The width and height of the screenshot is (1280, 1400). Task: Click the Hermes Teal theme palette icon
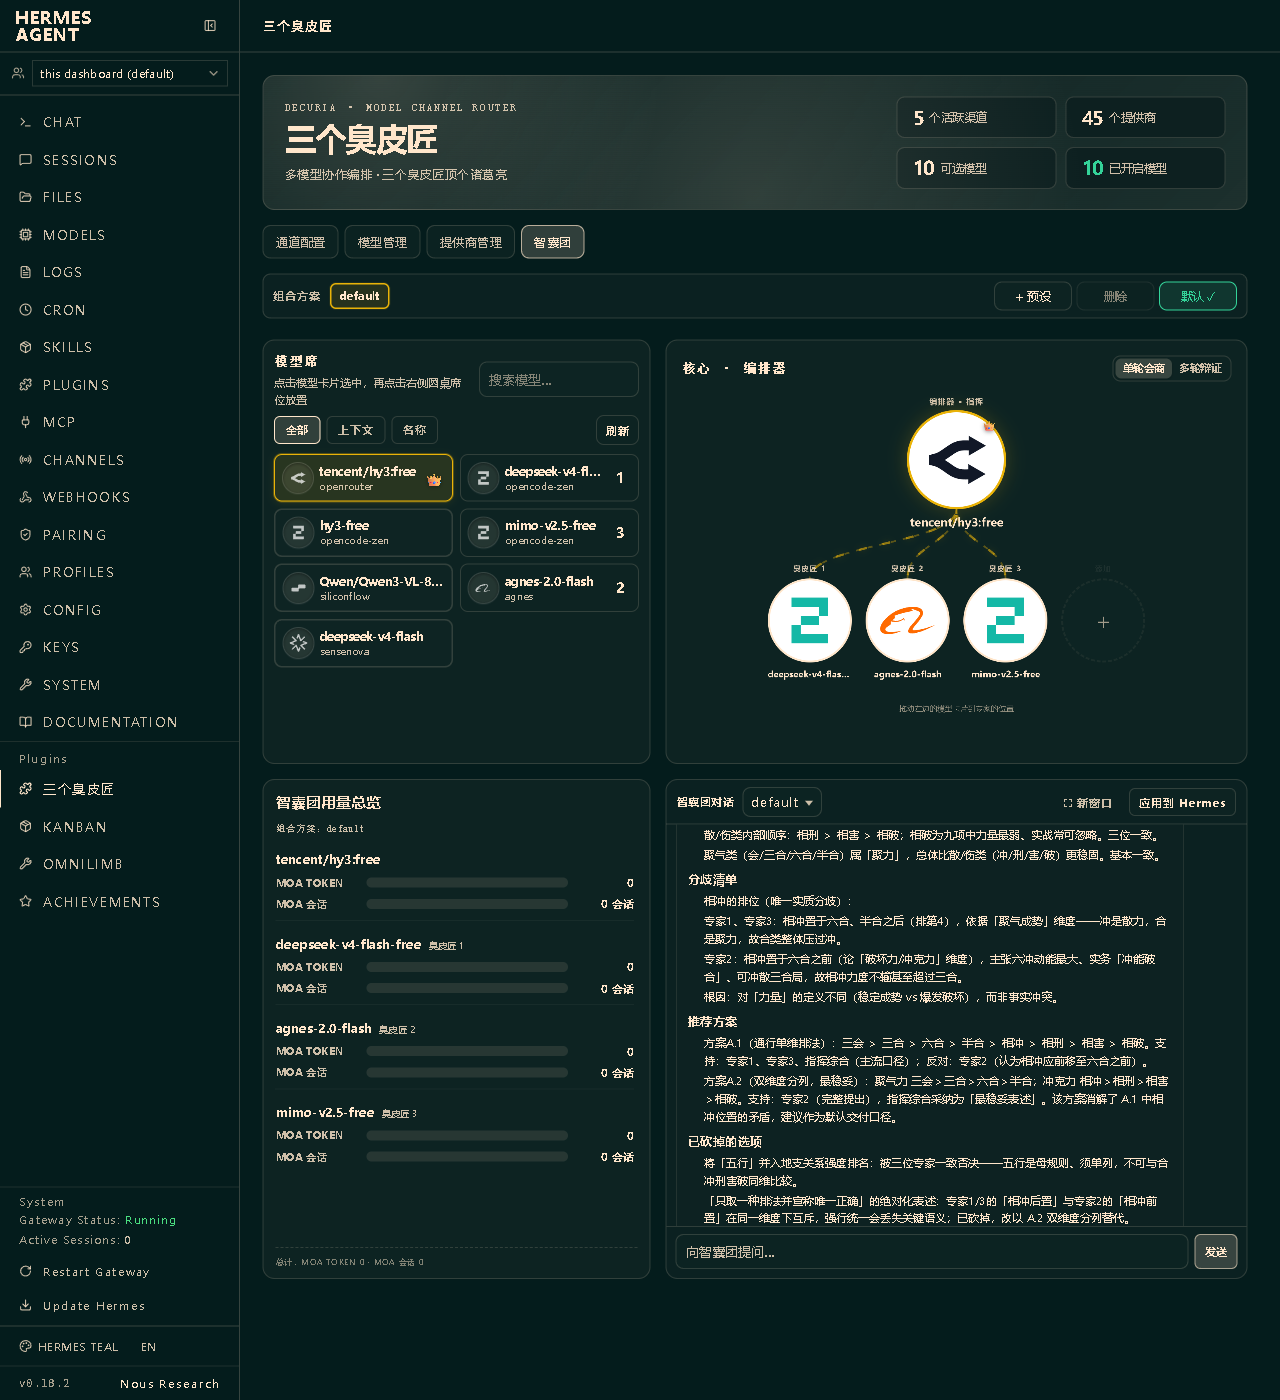[x=26, y=1347]
